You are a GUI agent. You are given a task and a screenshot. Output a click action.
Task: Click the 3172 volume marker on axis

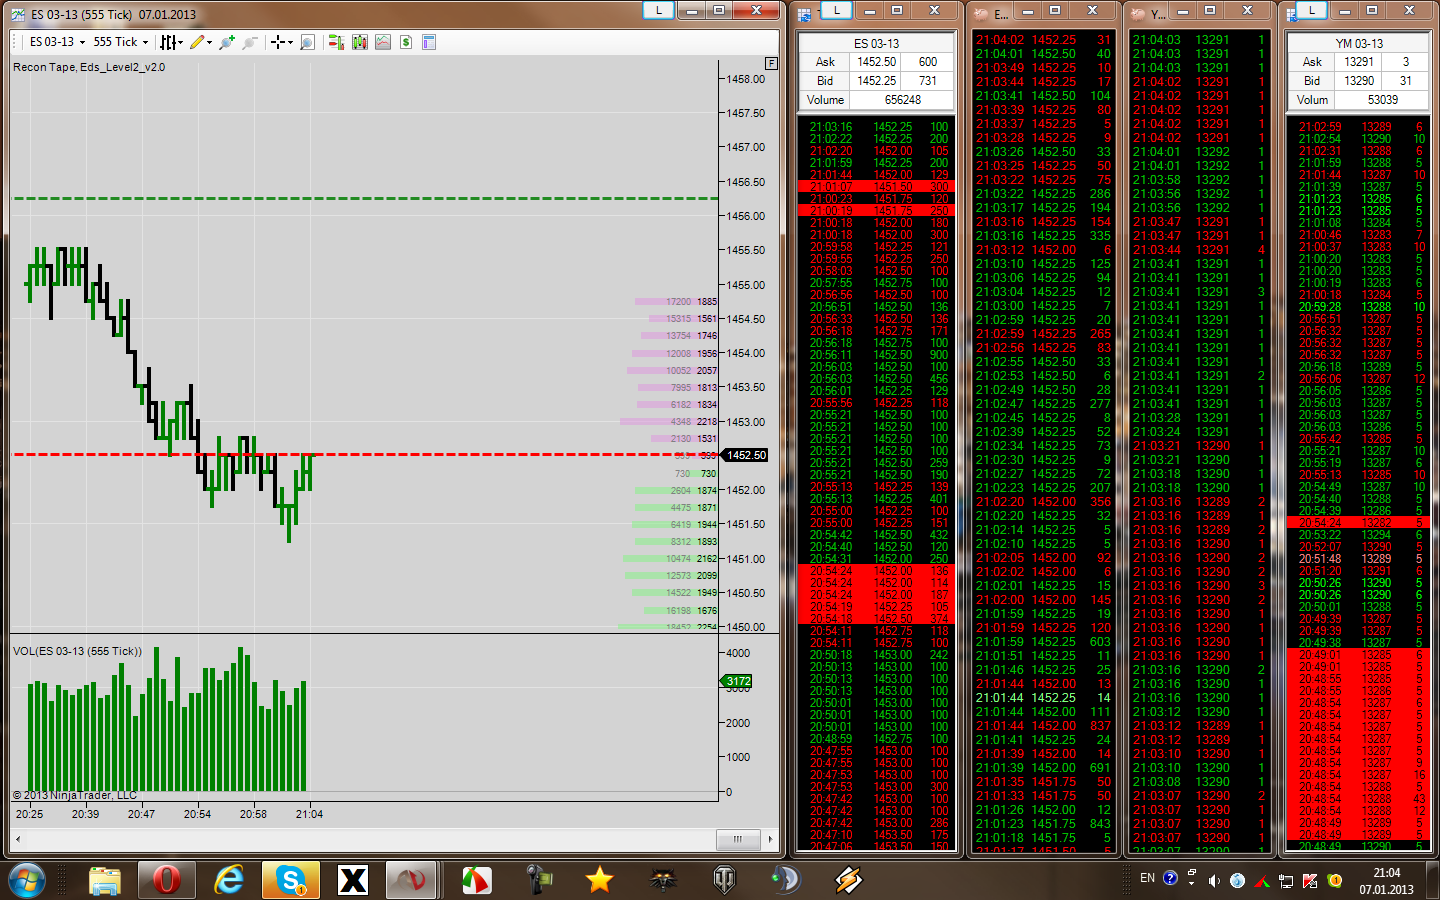click(738, 681)
